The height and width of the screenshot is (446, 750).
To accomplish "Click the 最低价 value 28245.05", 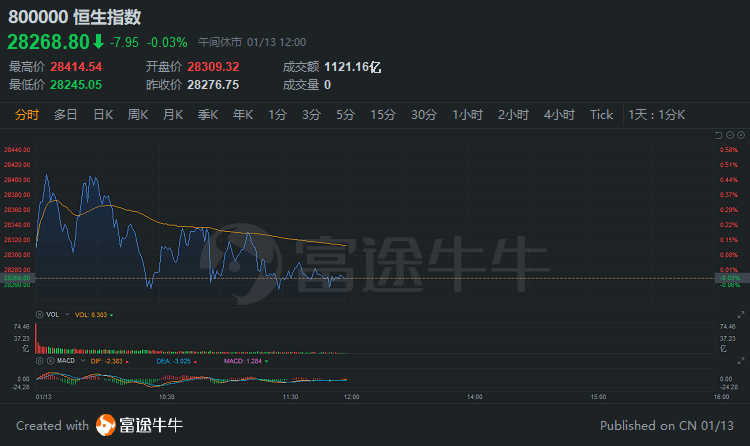I will (x=76, y=85).
